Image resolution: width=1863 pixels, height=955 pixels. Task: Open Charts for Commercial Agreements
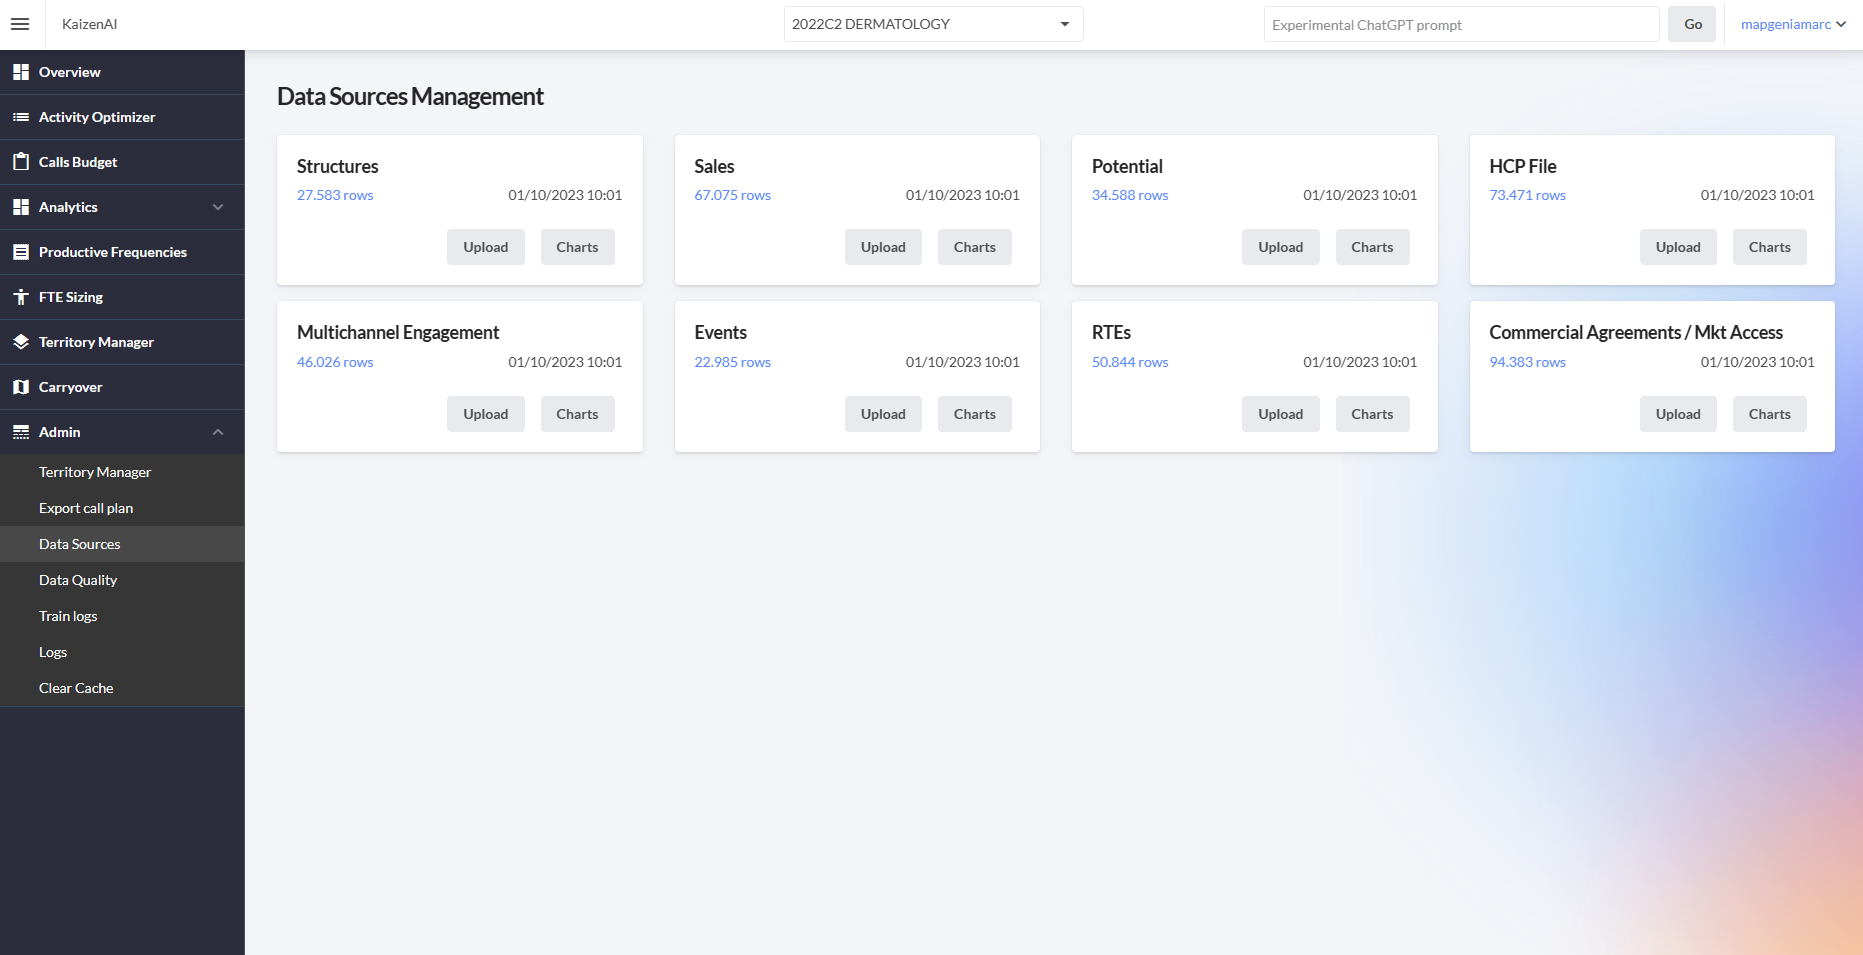1769,414
